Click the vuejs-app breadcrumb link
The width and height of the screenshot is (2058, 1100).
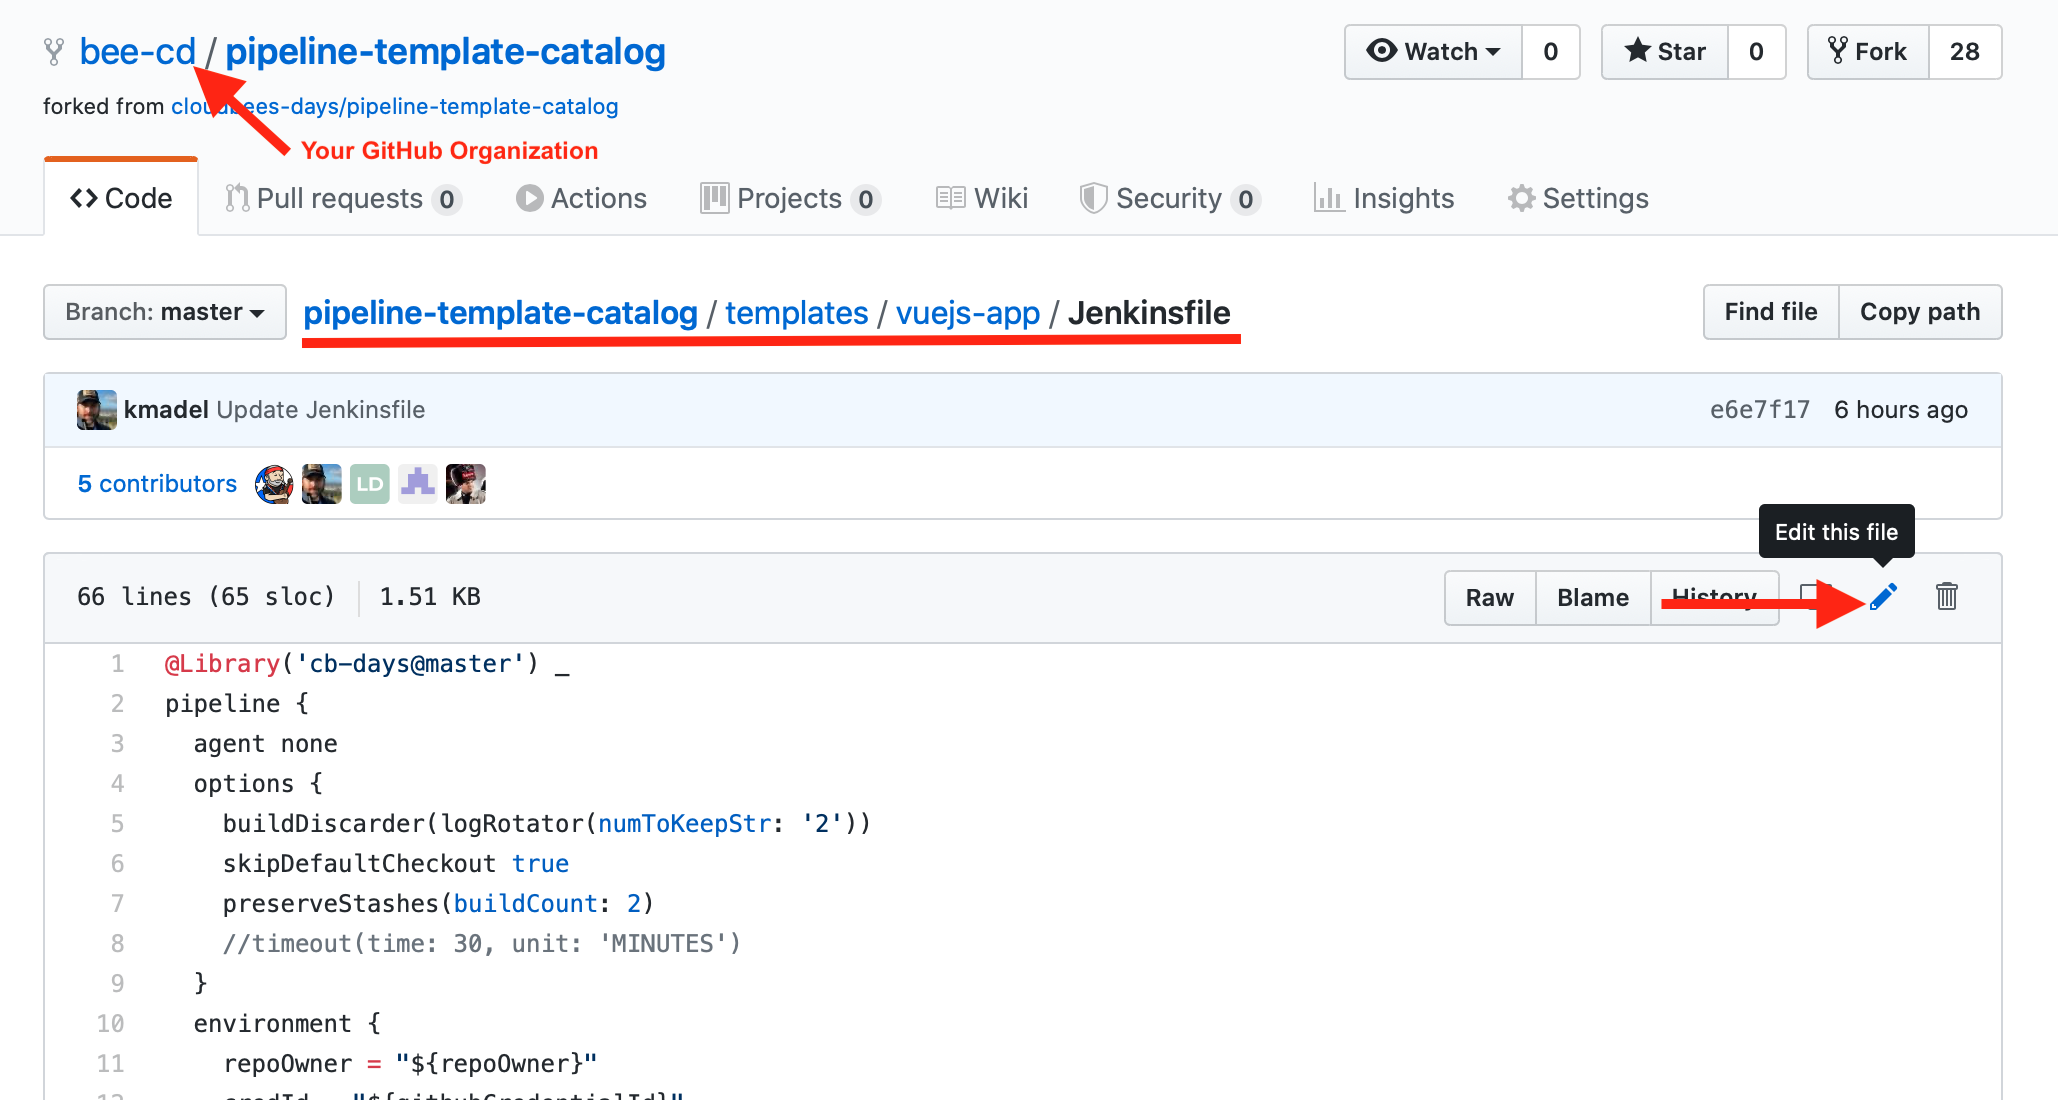[x=968, y=313]
